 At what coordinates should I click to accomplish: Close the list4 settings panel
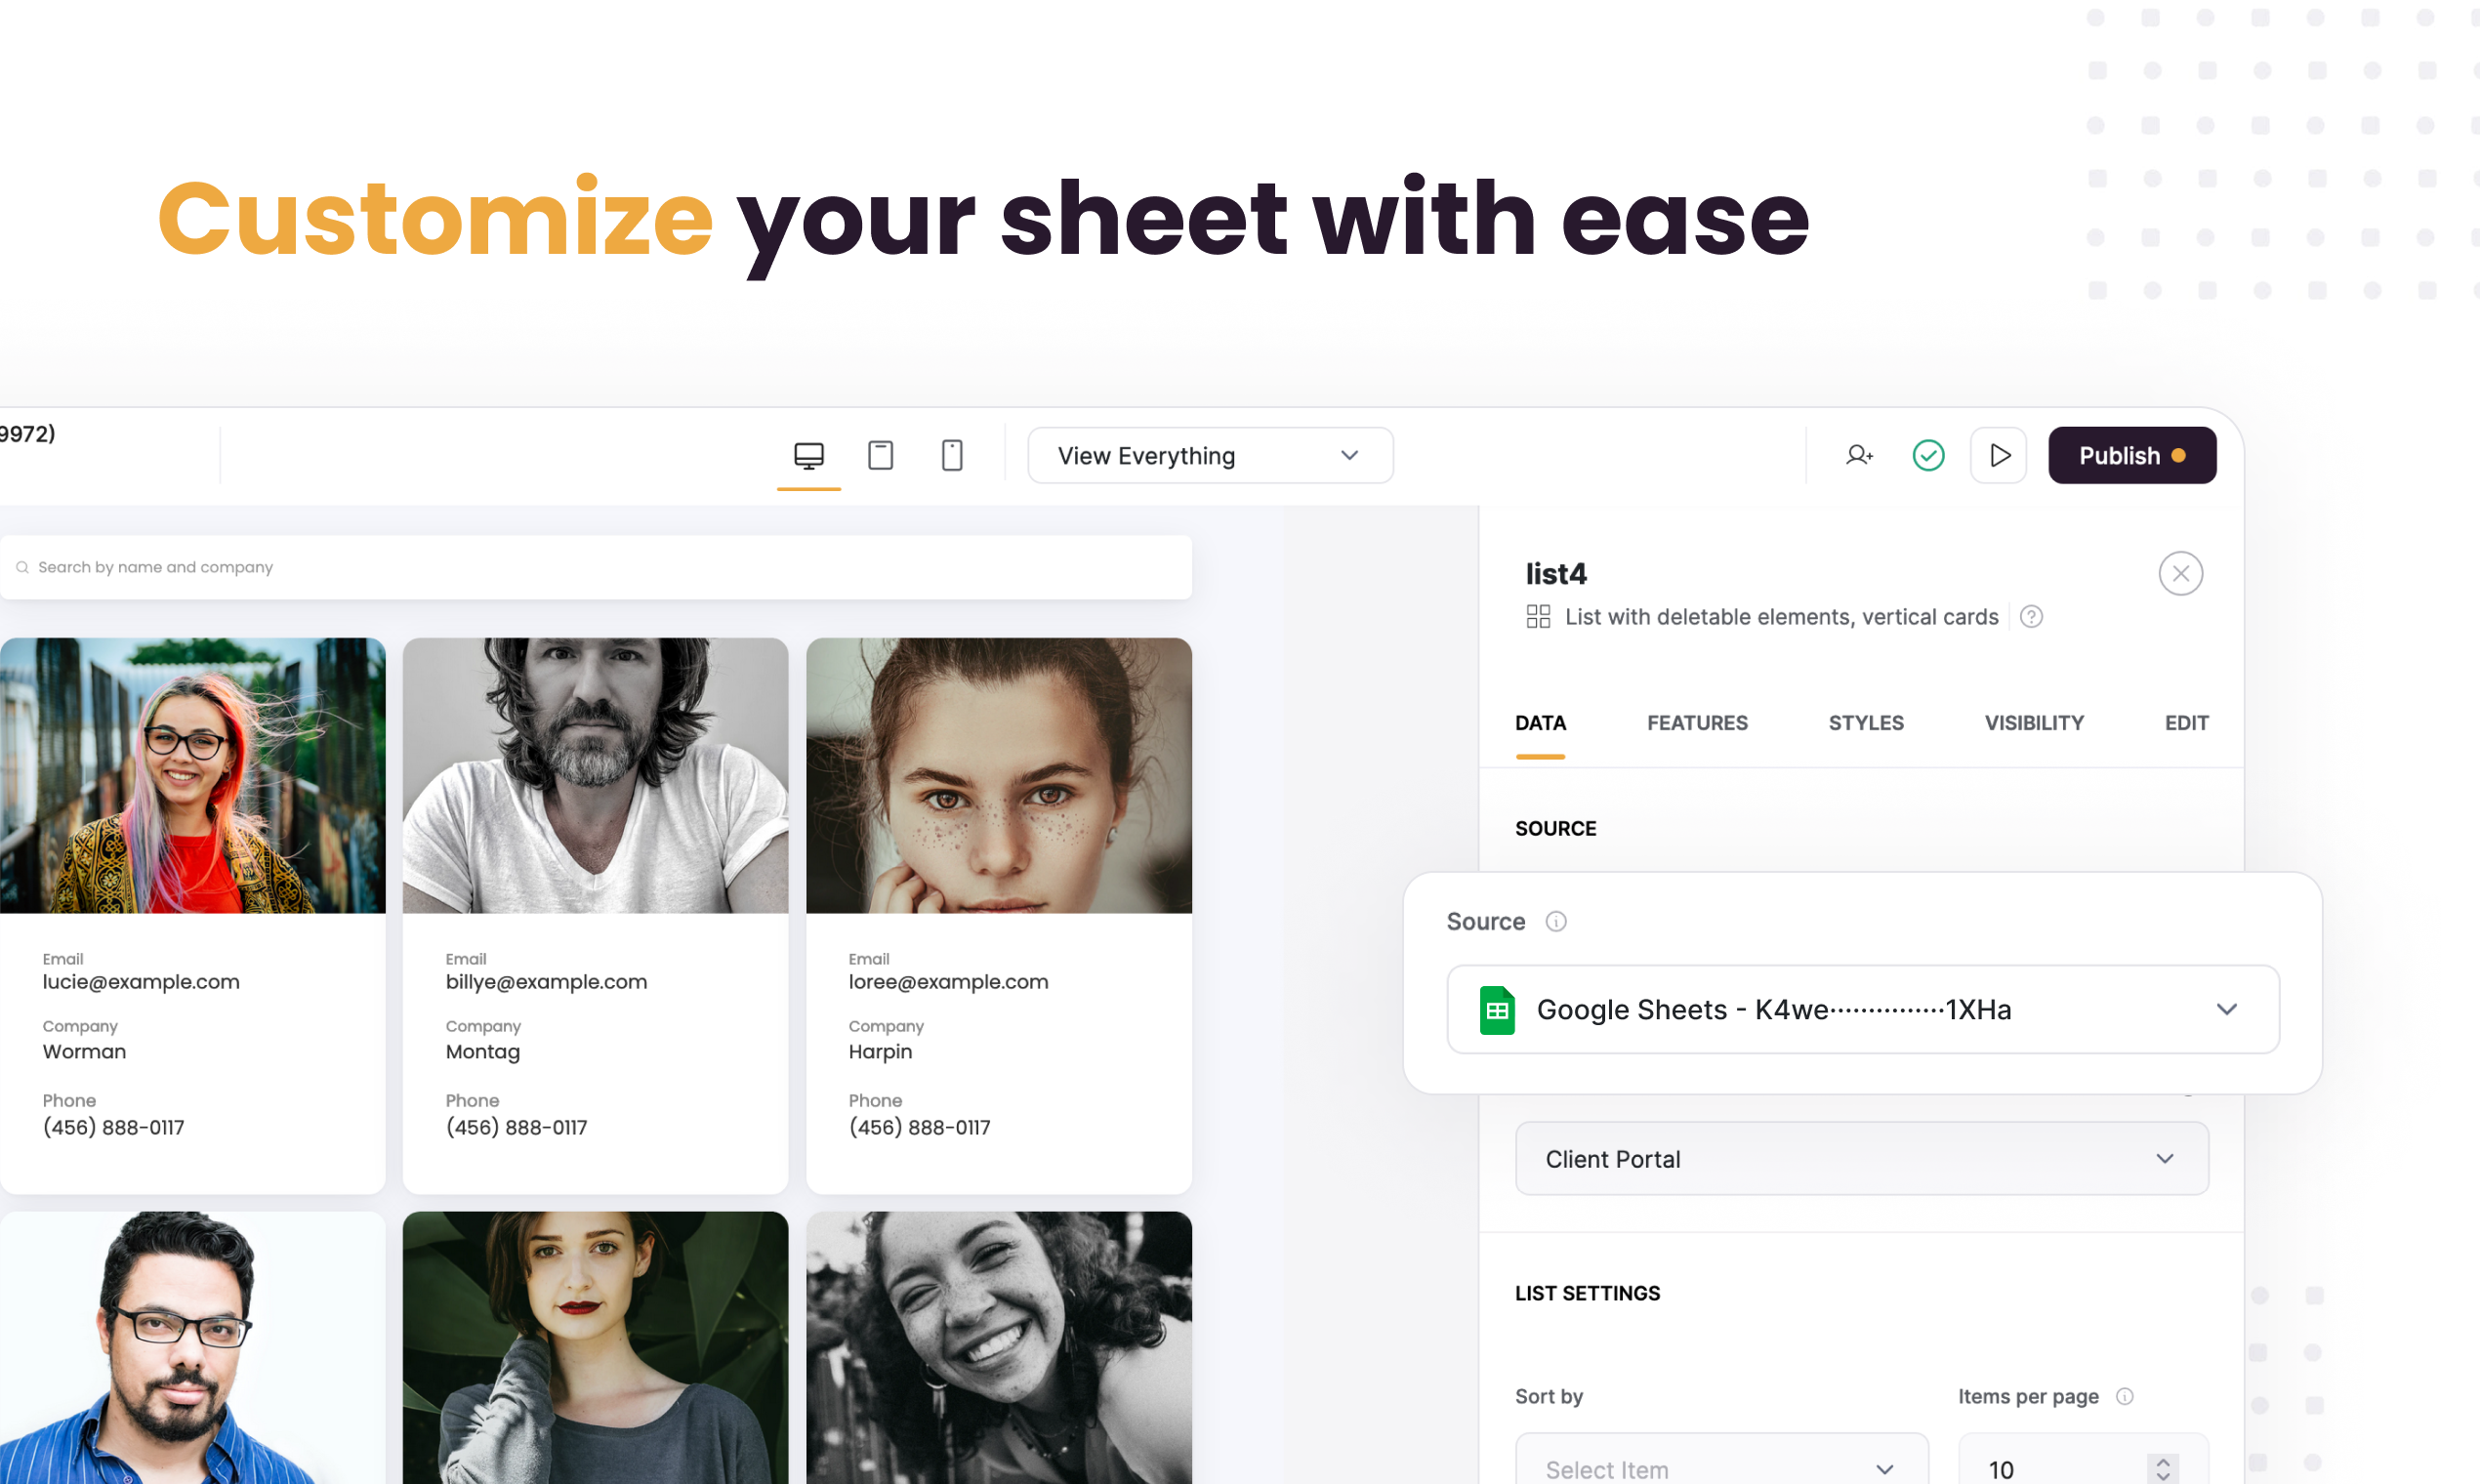2180,574
